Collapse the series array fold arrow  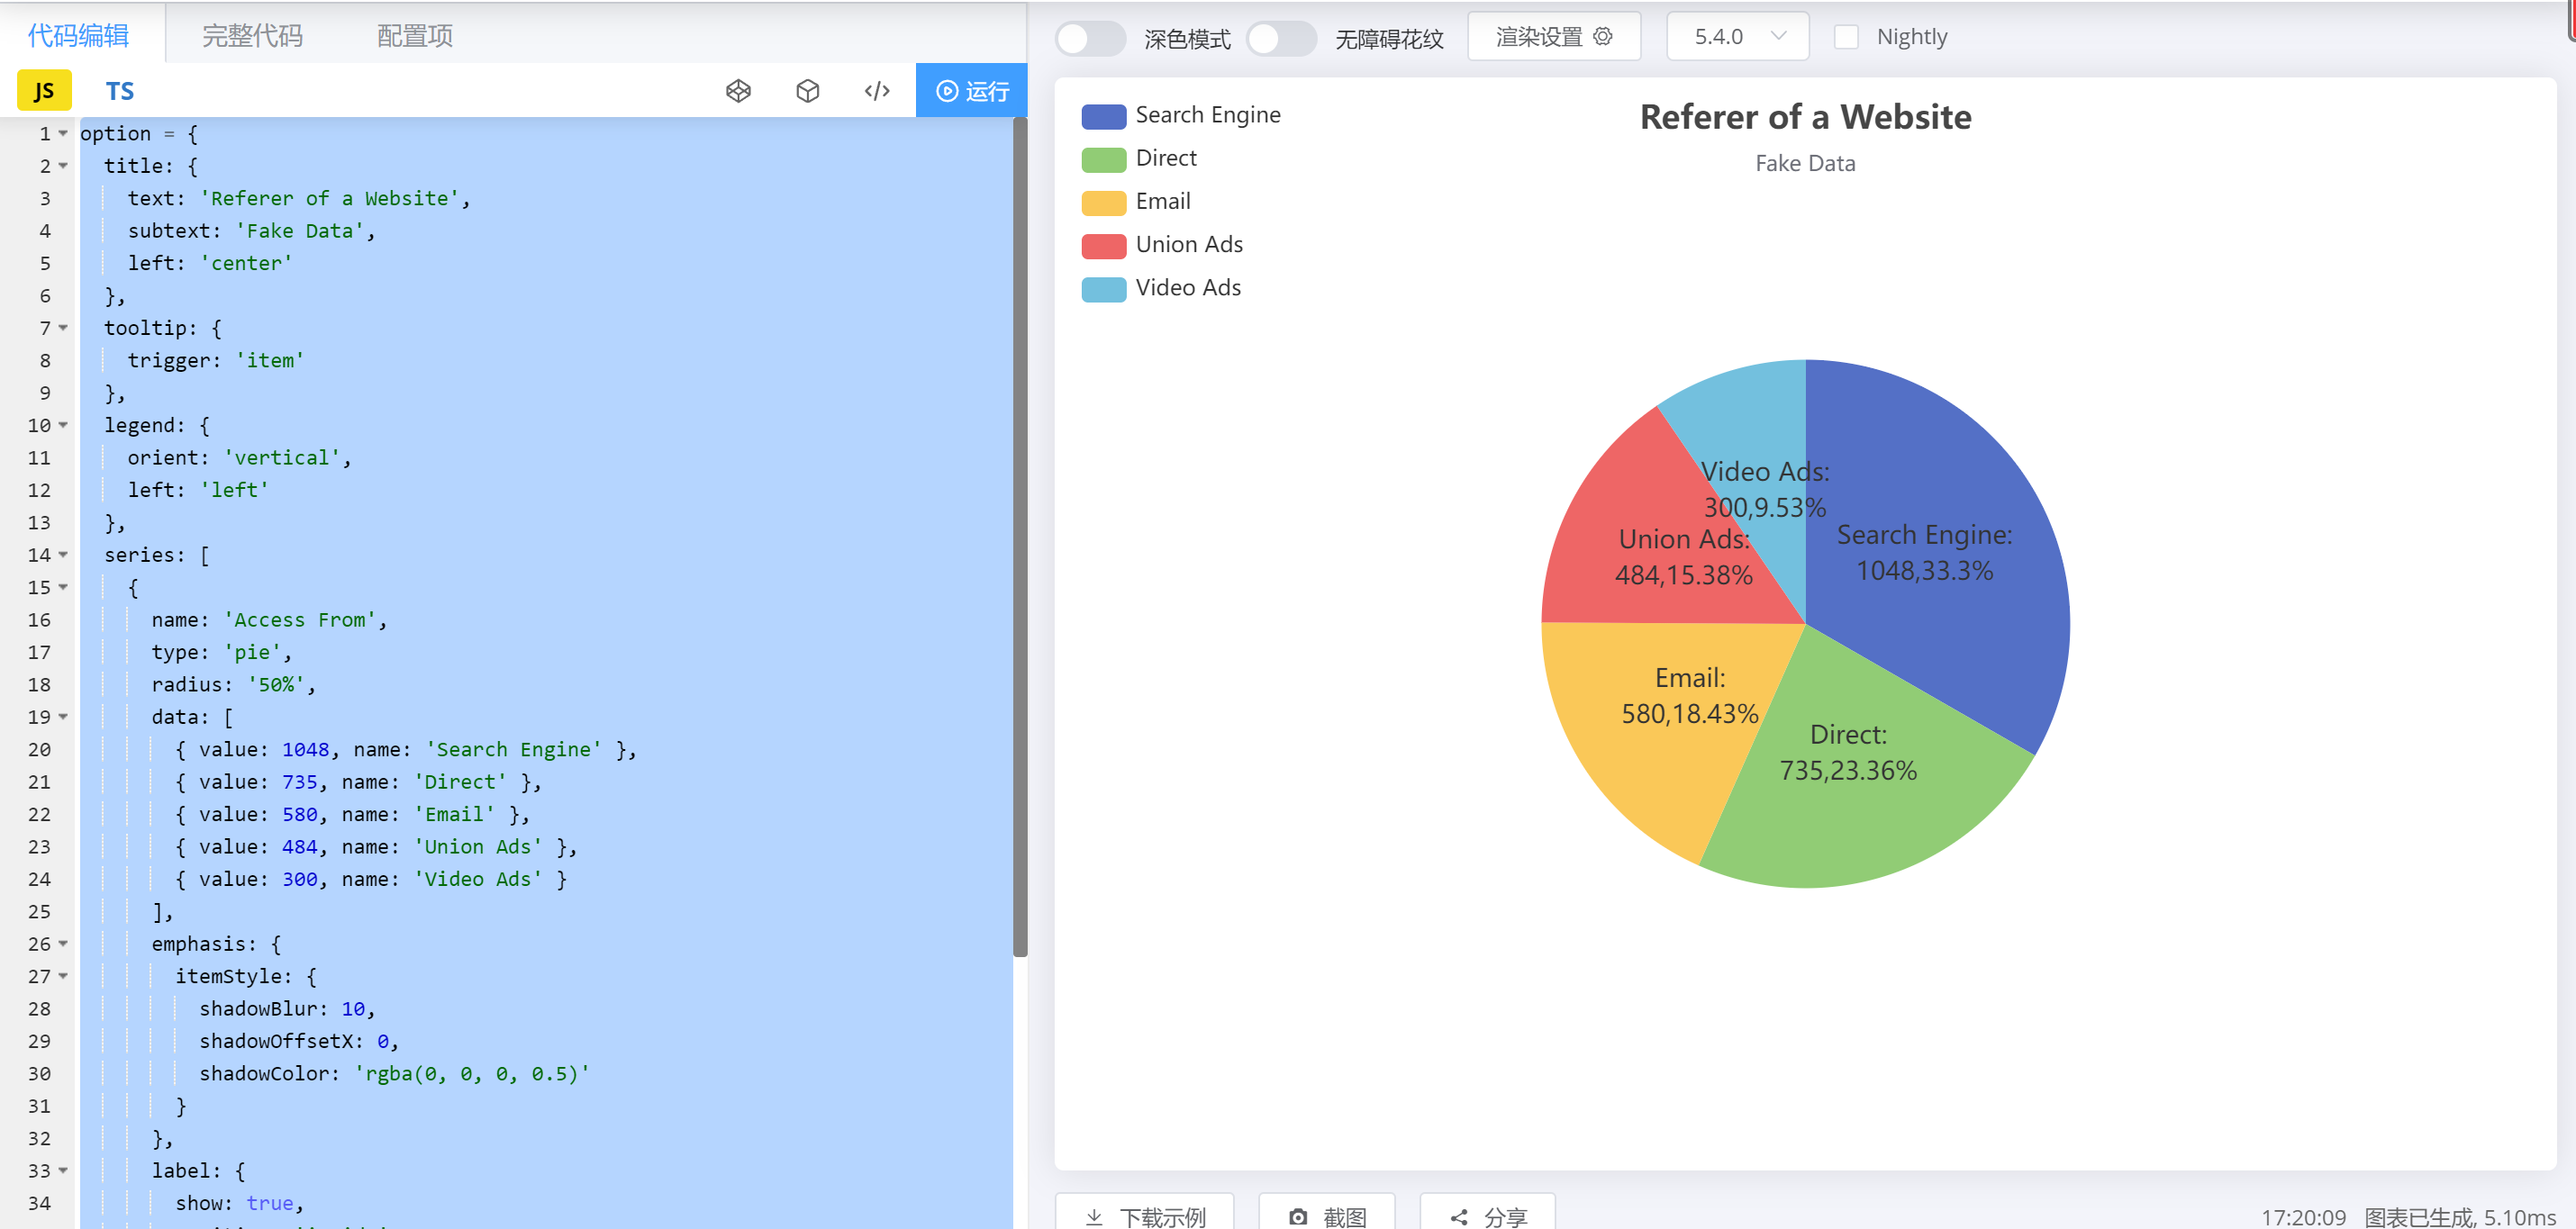pos(63,555)
